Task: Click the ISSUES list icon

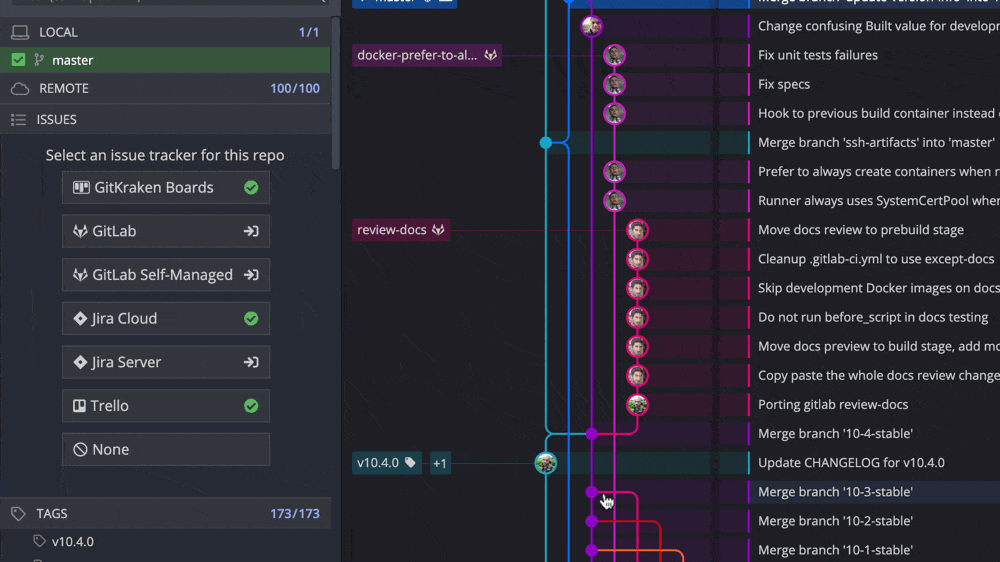Action: [18, 119]
